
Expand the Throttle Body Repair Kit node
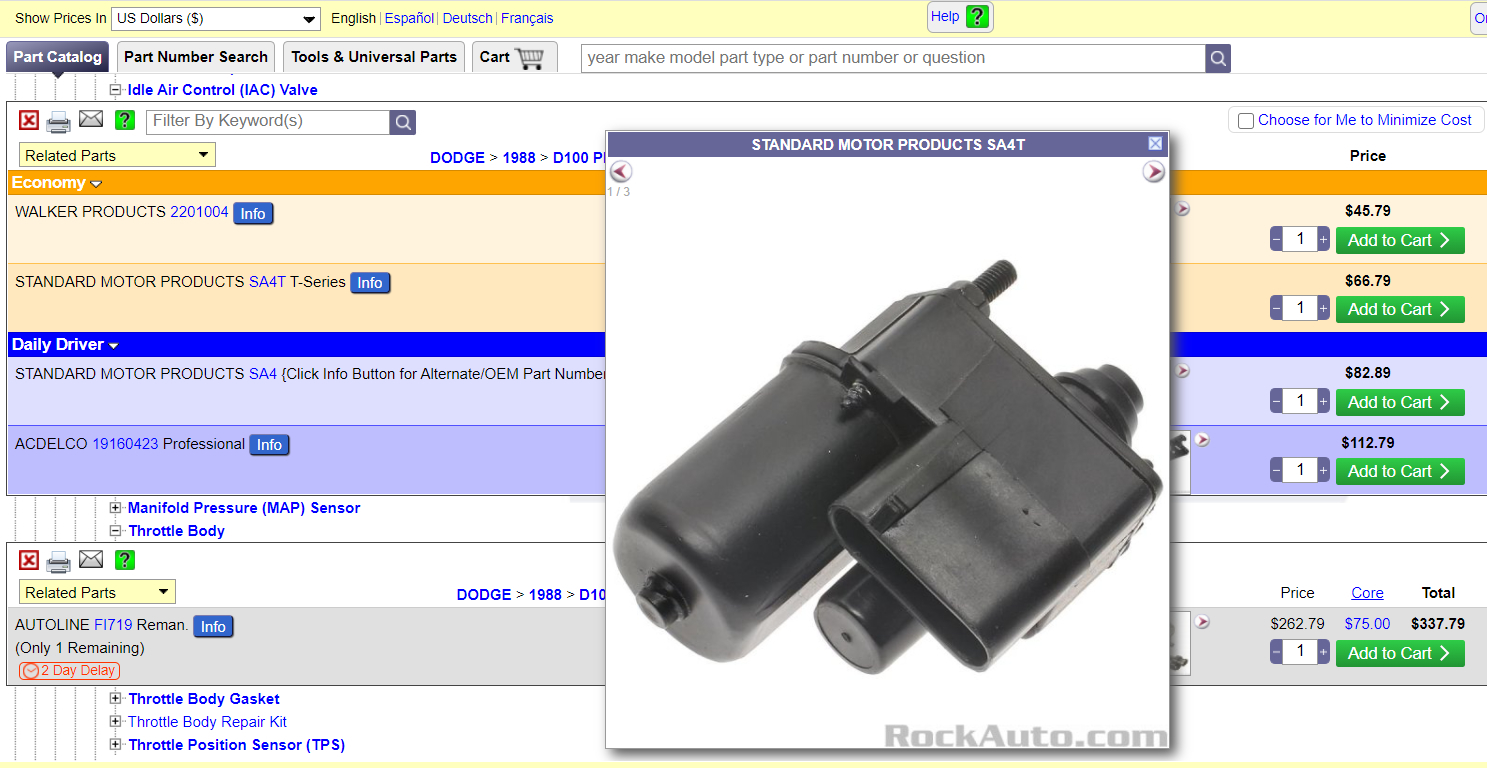click(115, 722)
